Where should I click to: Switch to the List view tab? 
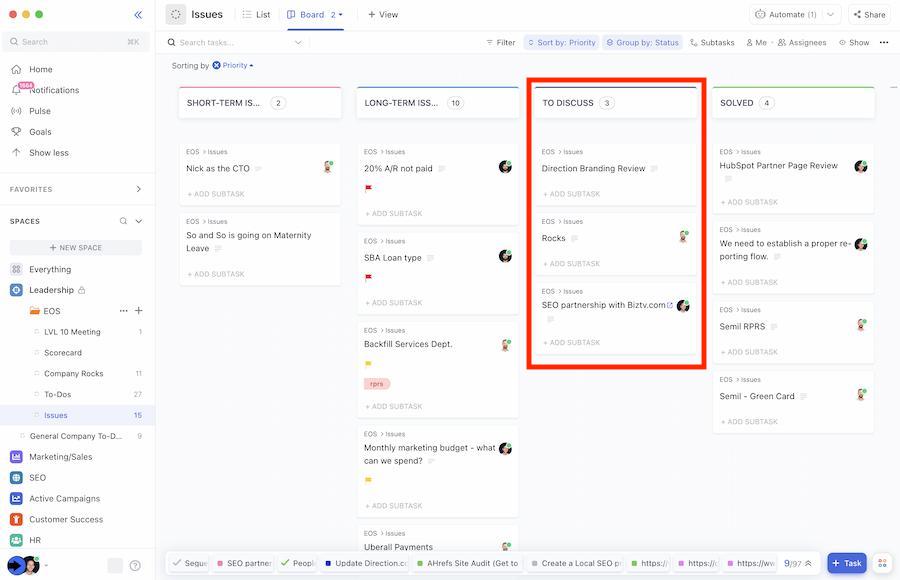(256, 15)
